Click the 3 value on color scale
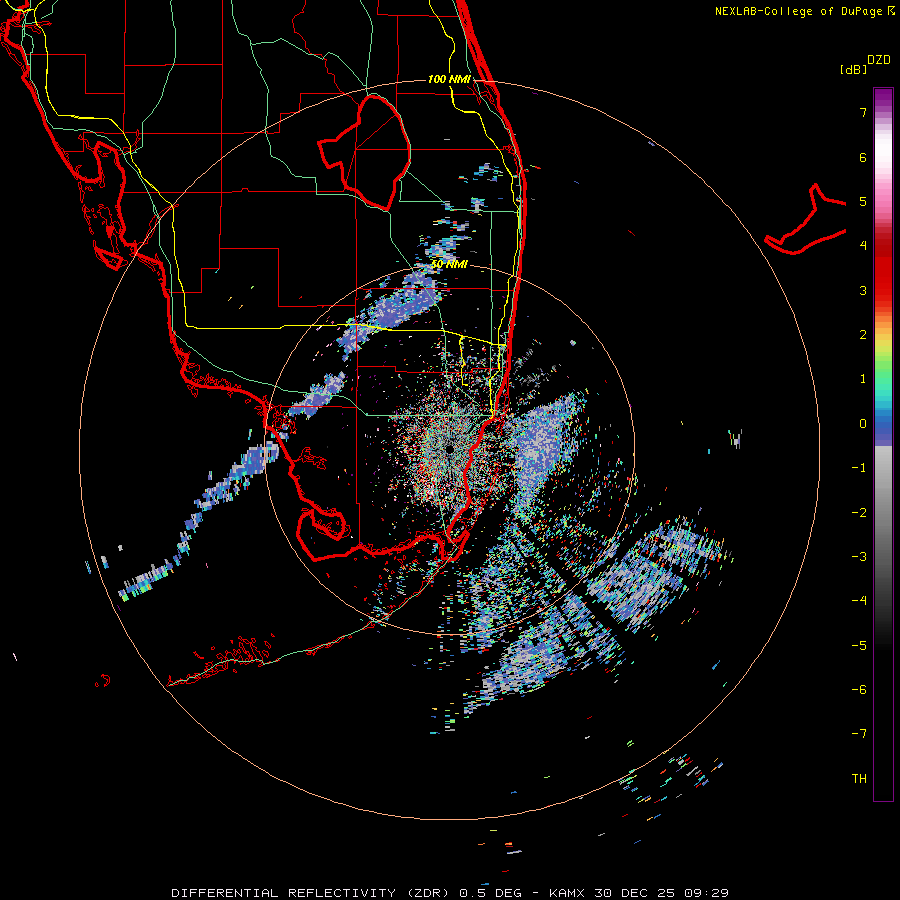 point(863,290)
